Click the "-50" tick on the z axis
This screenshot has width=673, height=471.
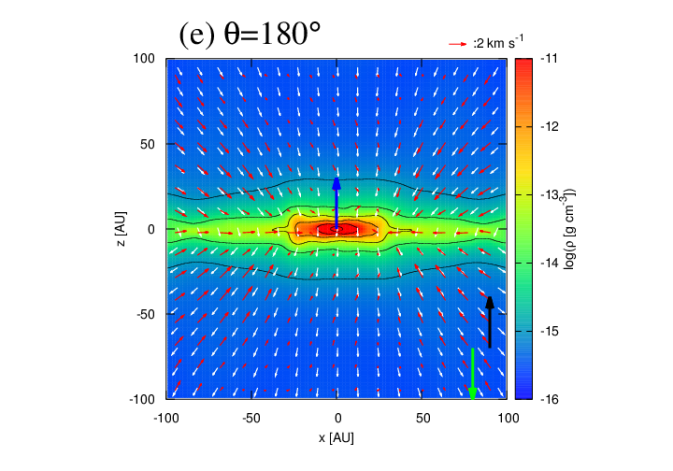(x=146, y=314)
